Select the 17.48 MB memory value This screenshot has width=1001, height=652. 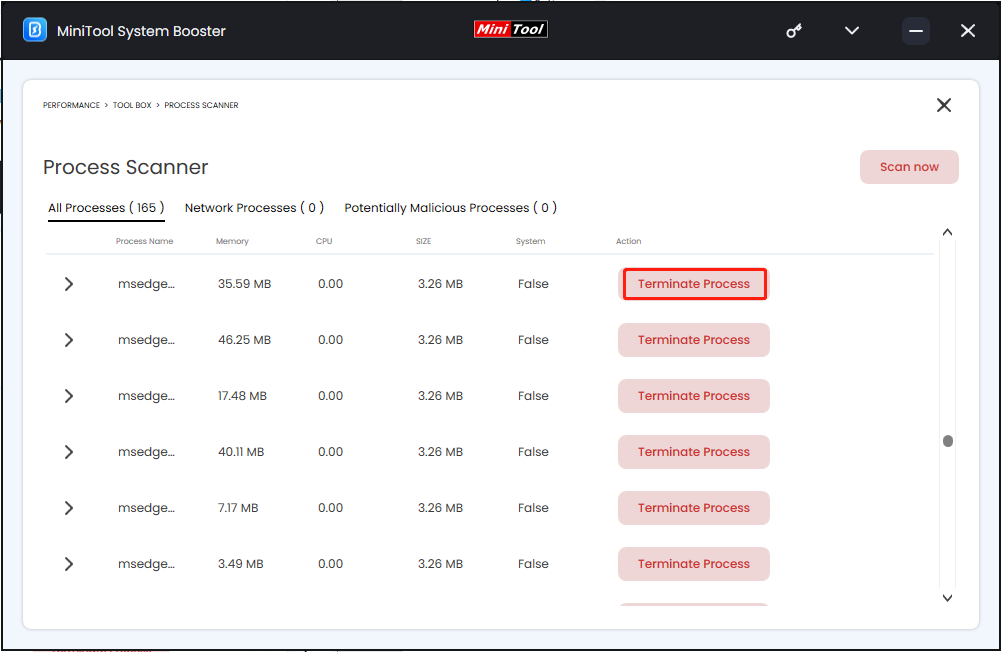pyautogui.click(x=242, y=396)
